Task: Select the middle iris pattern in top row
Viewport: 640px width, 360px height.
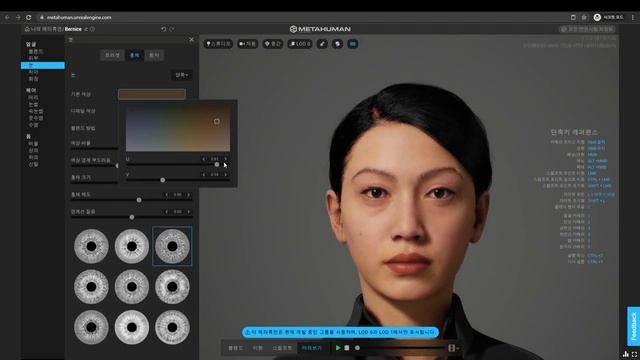Action: 132,246
